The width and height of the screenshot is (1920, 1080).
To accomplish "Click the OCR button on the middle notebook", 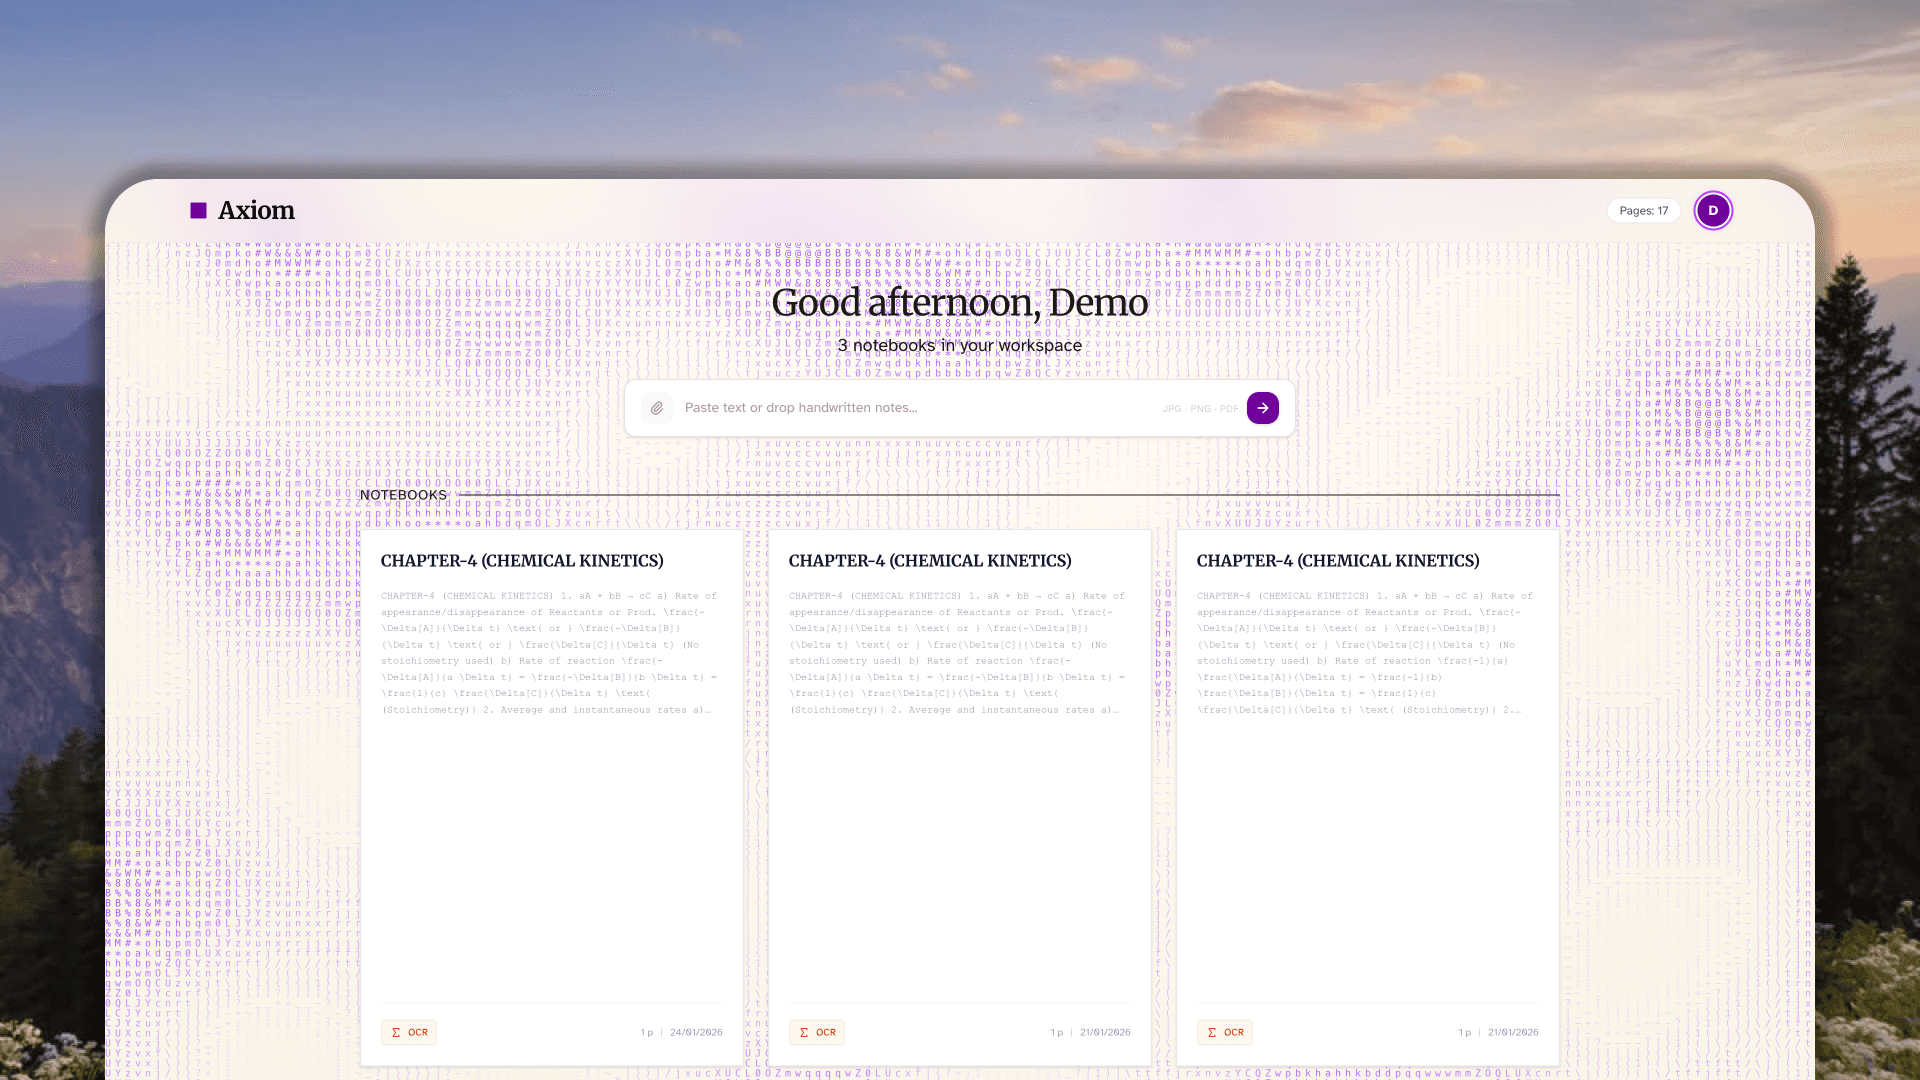I will 817,1032.
